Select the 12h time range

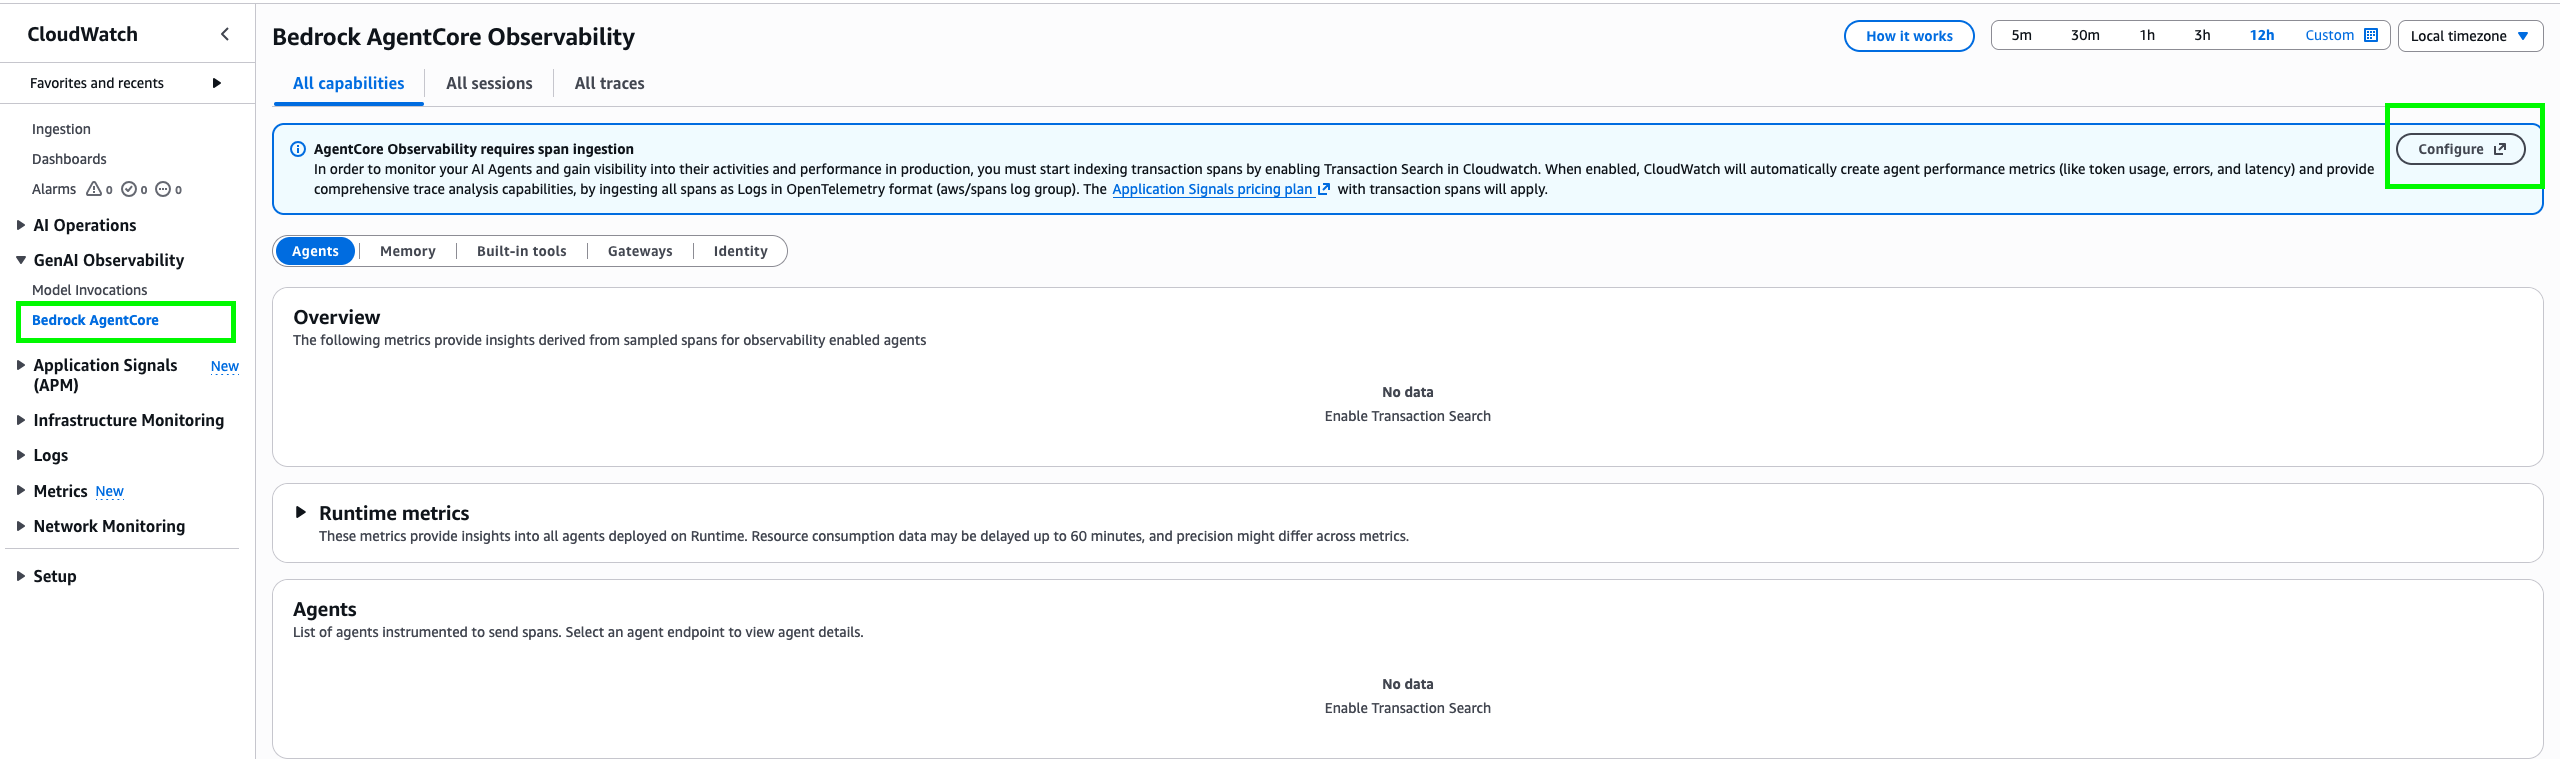click(x=2261, y=35)
